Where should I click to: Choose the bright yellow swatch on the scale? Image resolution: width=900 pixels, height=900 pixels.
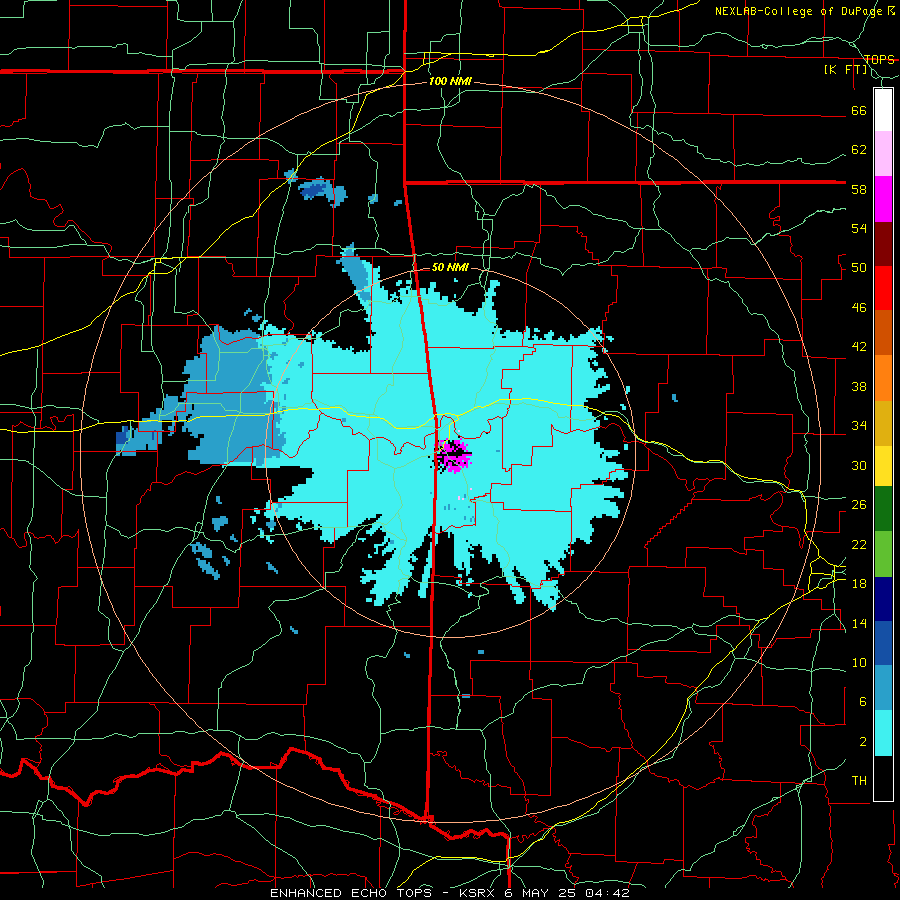(883, 466)
